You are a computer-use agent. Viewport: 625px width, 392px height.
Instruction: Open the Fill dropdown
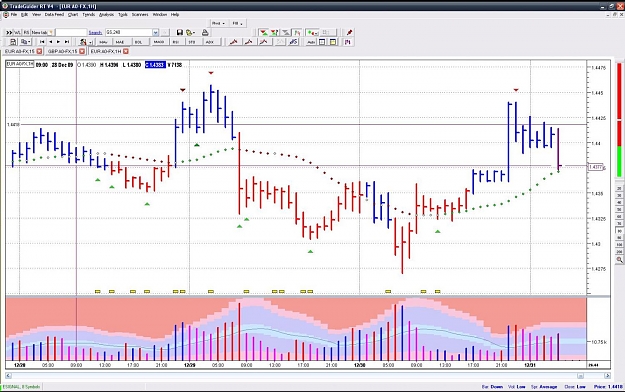(238, 24)
